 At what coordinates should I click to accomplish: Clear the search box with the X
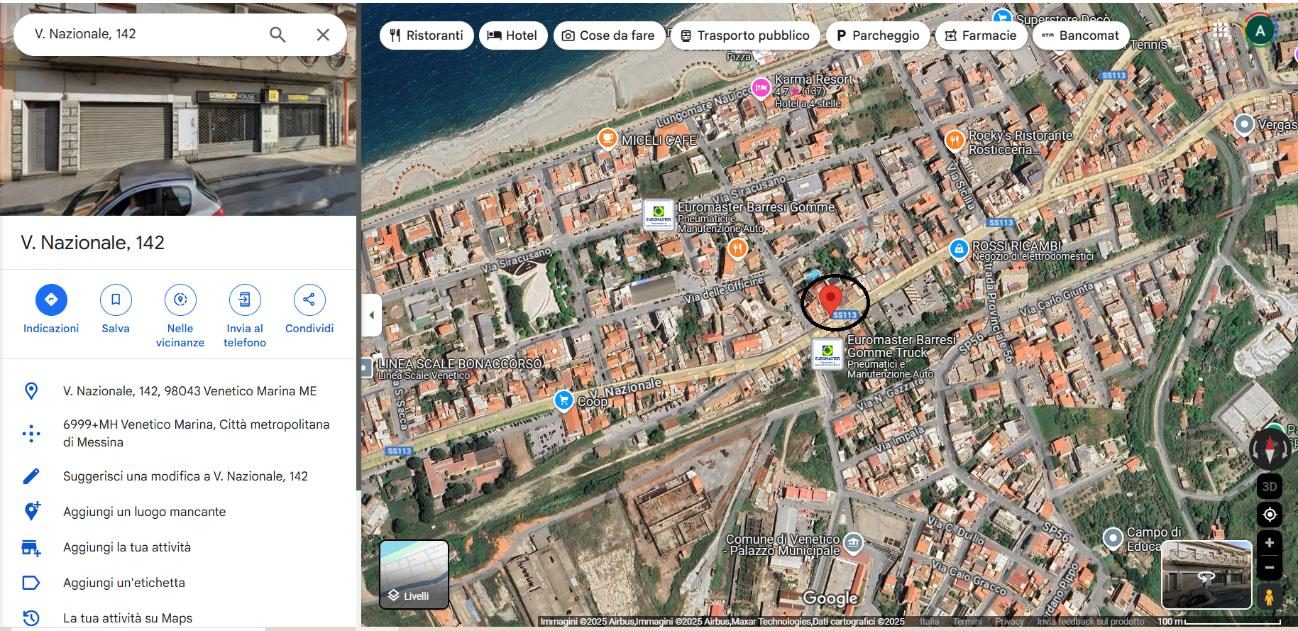pyautogui.click(x=323, y=34)
